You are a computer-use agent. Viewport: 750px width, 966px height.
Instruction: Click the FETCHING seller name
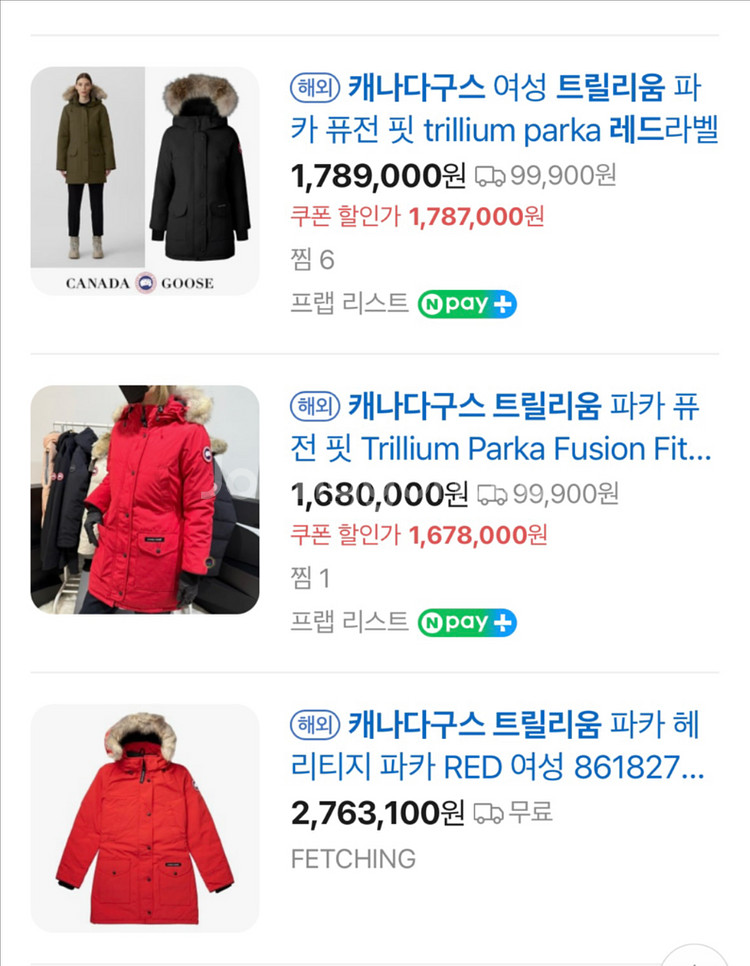click(x=353, y=859)
